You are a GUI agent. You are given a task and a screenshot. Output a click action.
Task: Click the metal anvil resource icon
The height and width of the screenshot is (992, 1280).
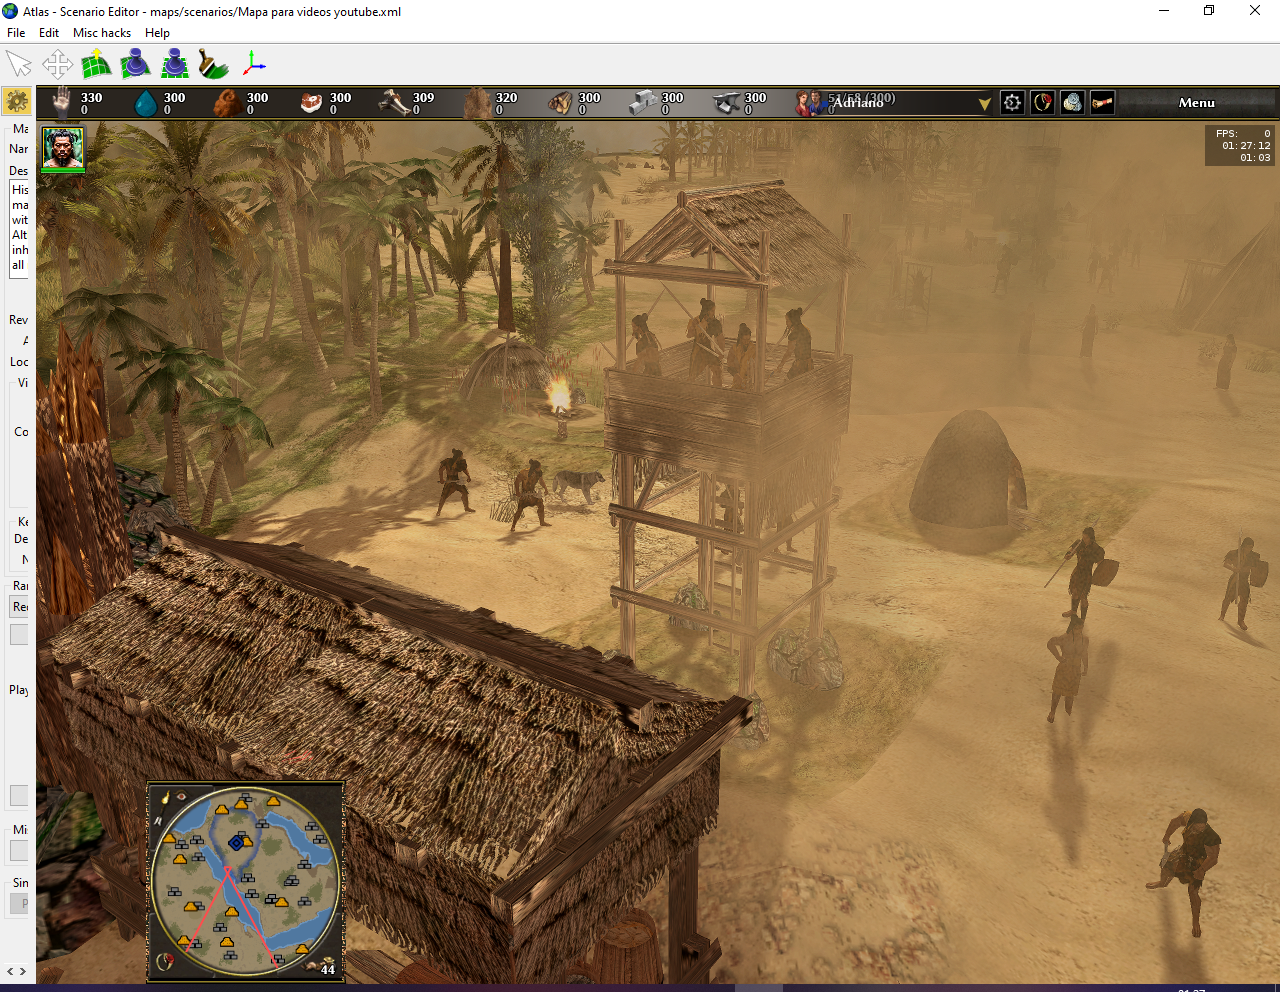click(x=726, y=103)
